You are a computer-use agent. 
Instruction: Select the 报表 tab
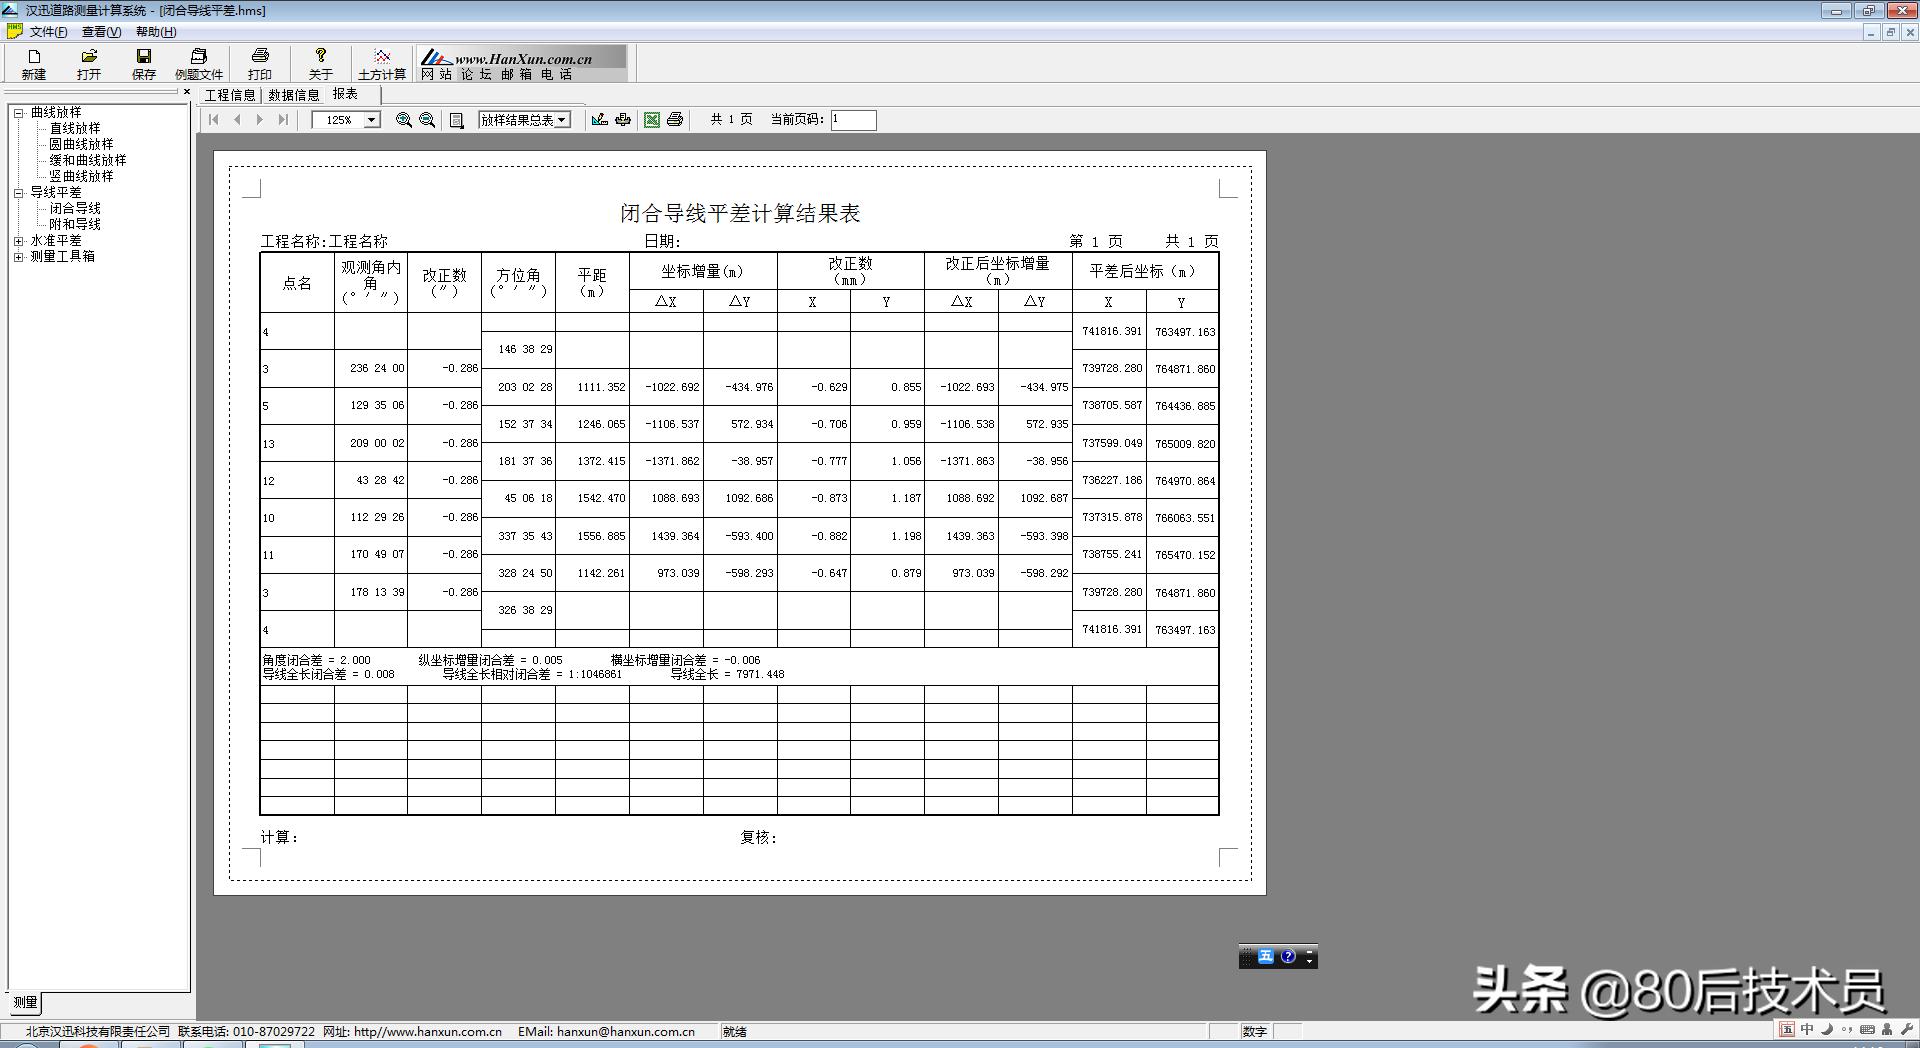346,94
